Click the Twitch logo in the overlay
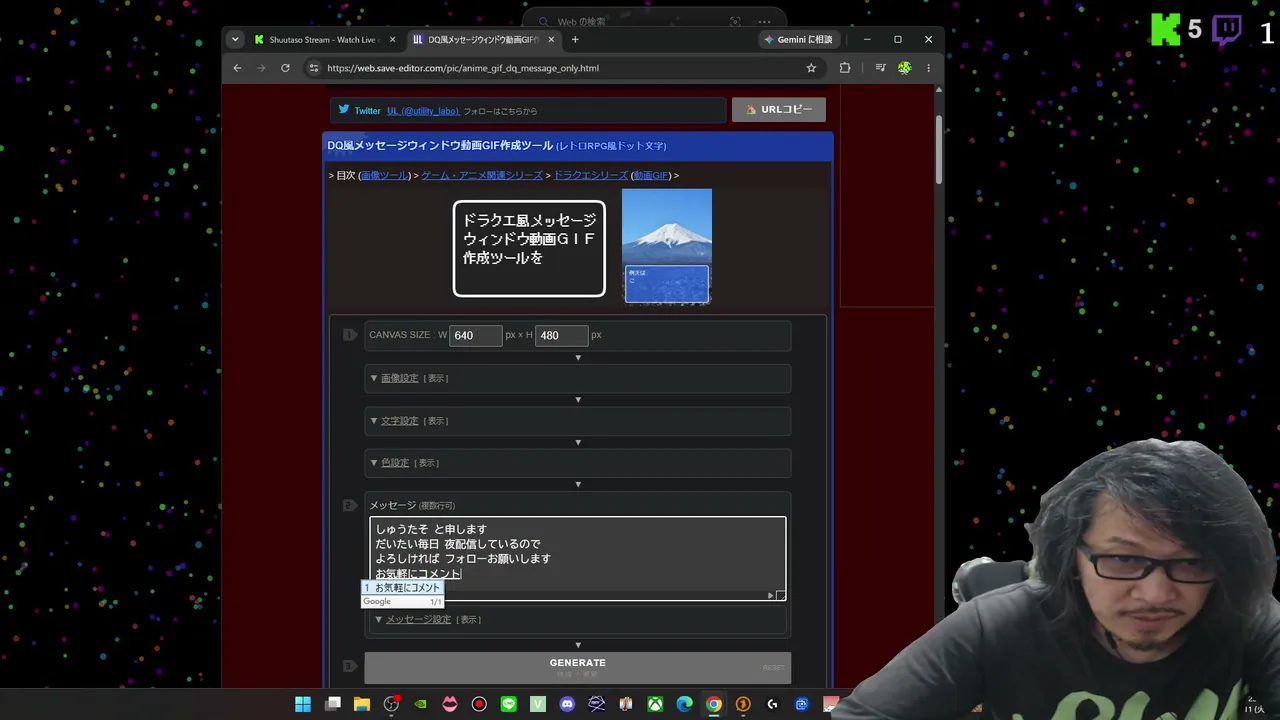 click(1227, 31)
